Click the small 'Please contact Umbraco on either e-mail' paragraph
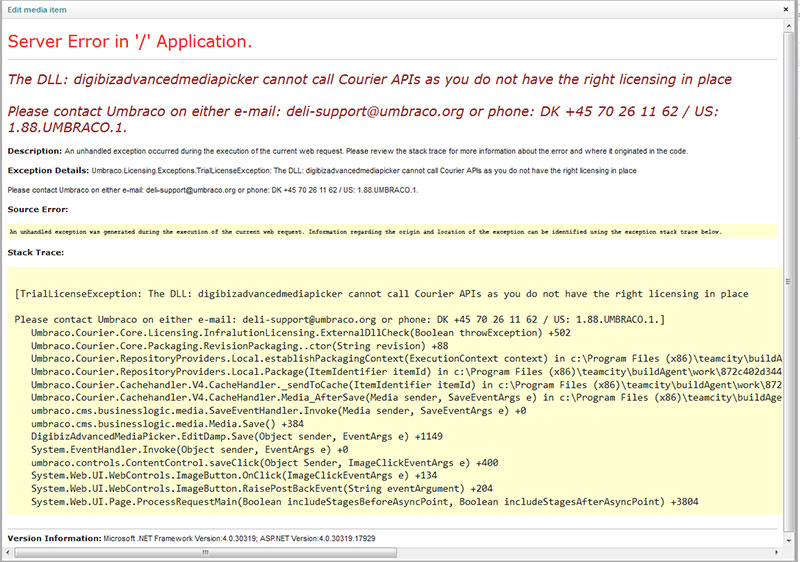 [213, 190]
